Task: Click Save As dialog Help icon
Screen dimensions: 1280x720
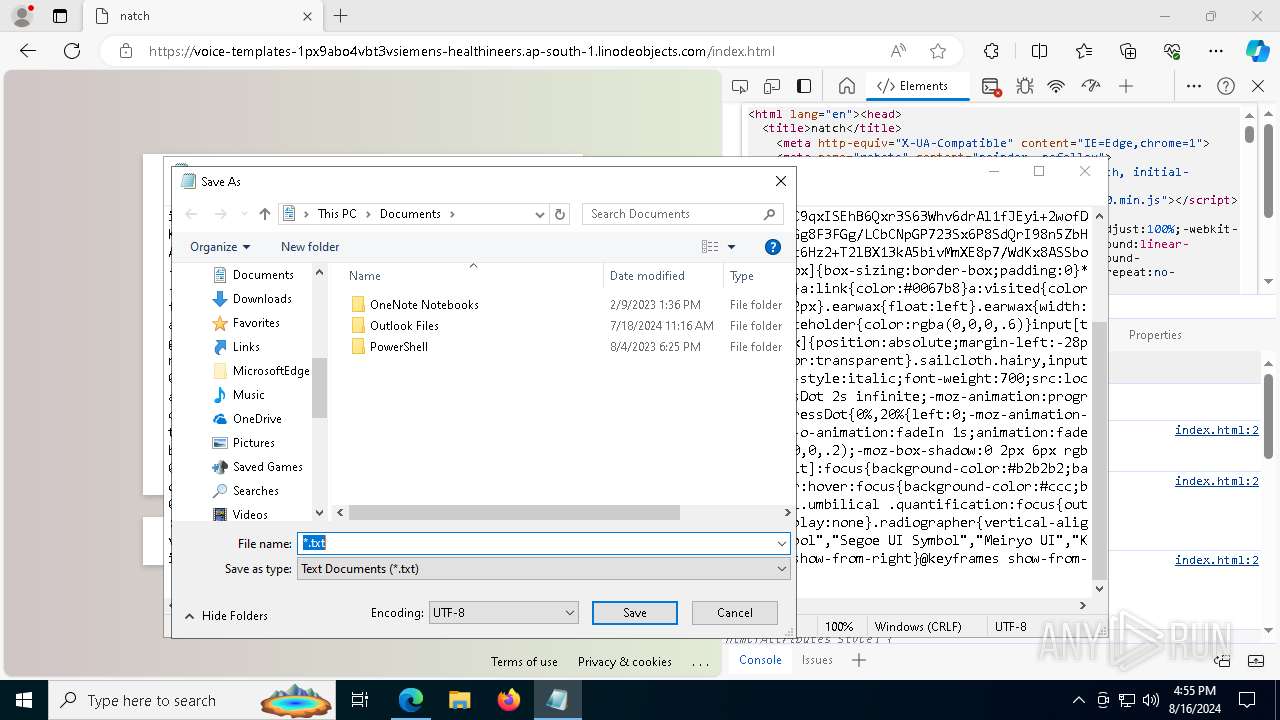Action: click(772, 247)
